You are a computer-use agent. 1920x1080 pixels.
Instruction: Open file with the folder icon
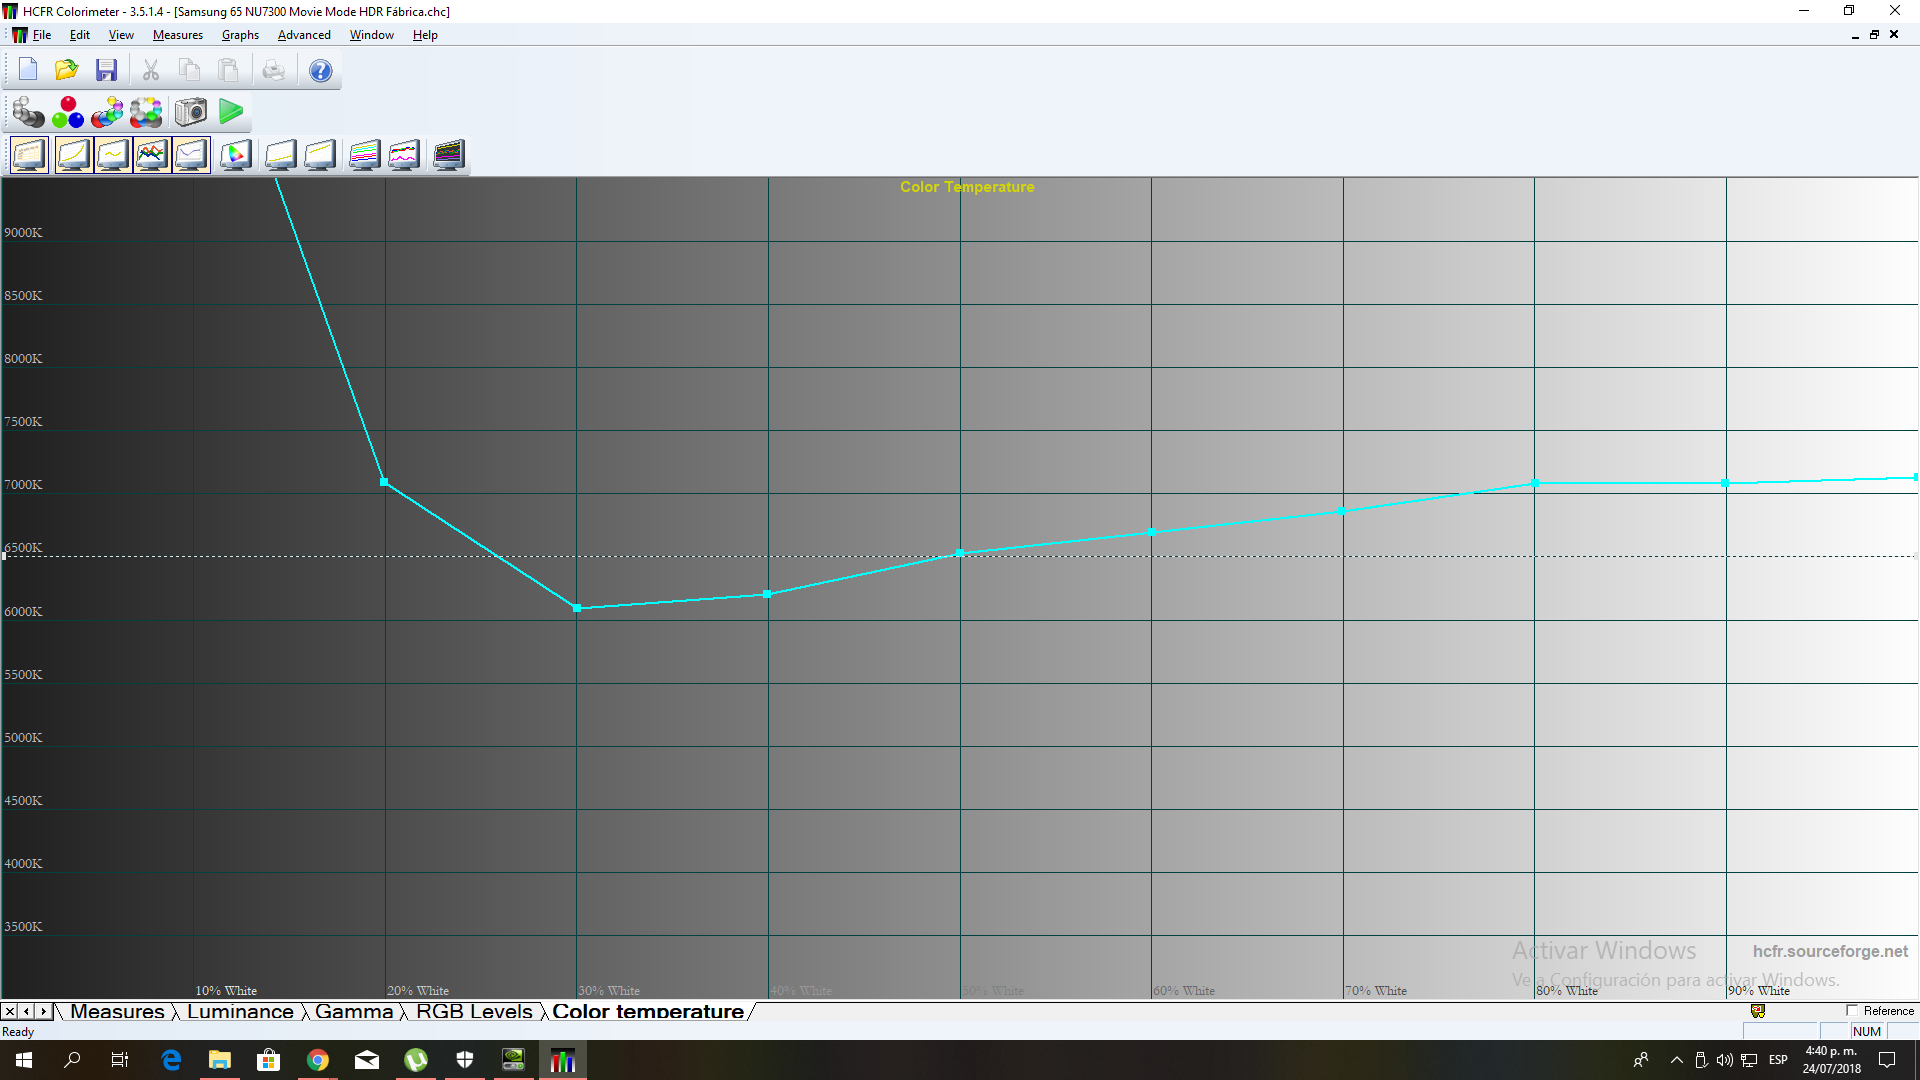pos(67,70)
